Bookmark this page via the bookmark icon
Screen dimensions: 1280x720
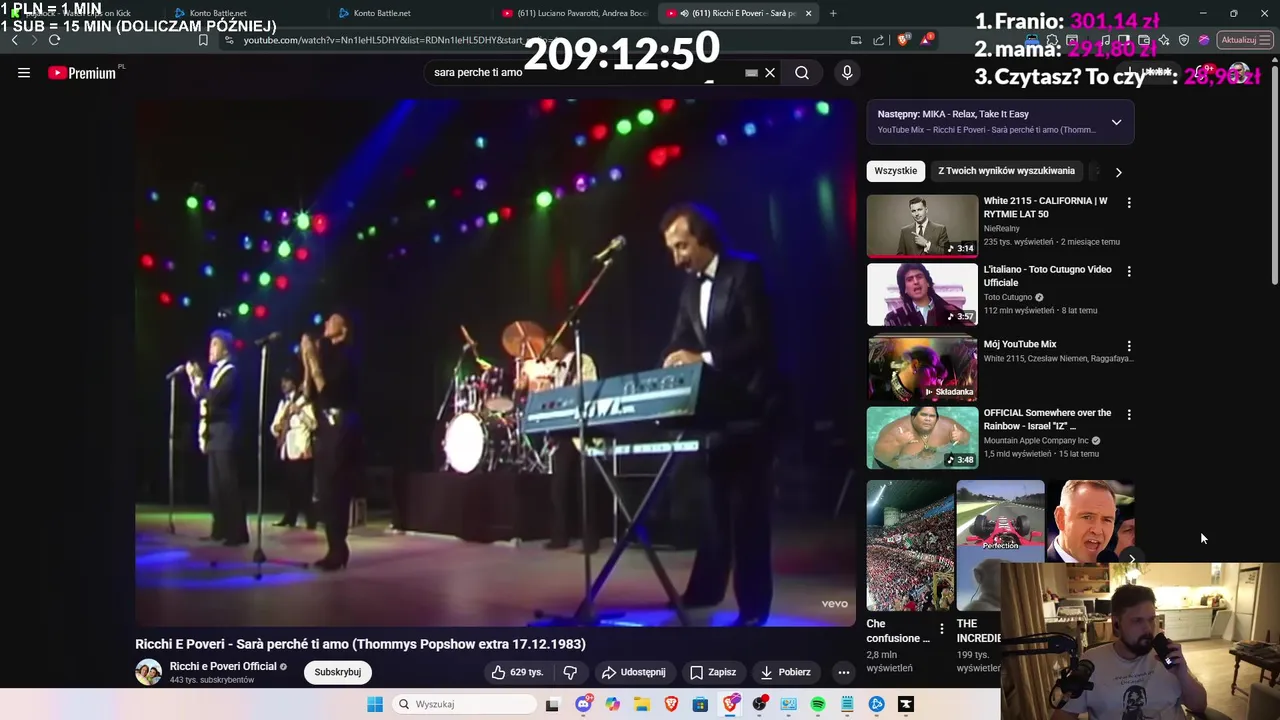pyautogui.click(x=203, y=40)
